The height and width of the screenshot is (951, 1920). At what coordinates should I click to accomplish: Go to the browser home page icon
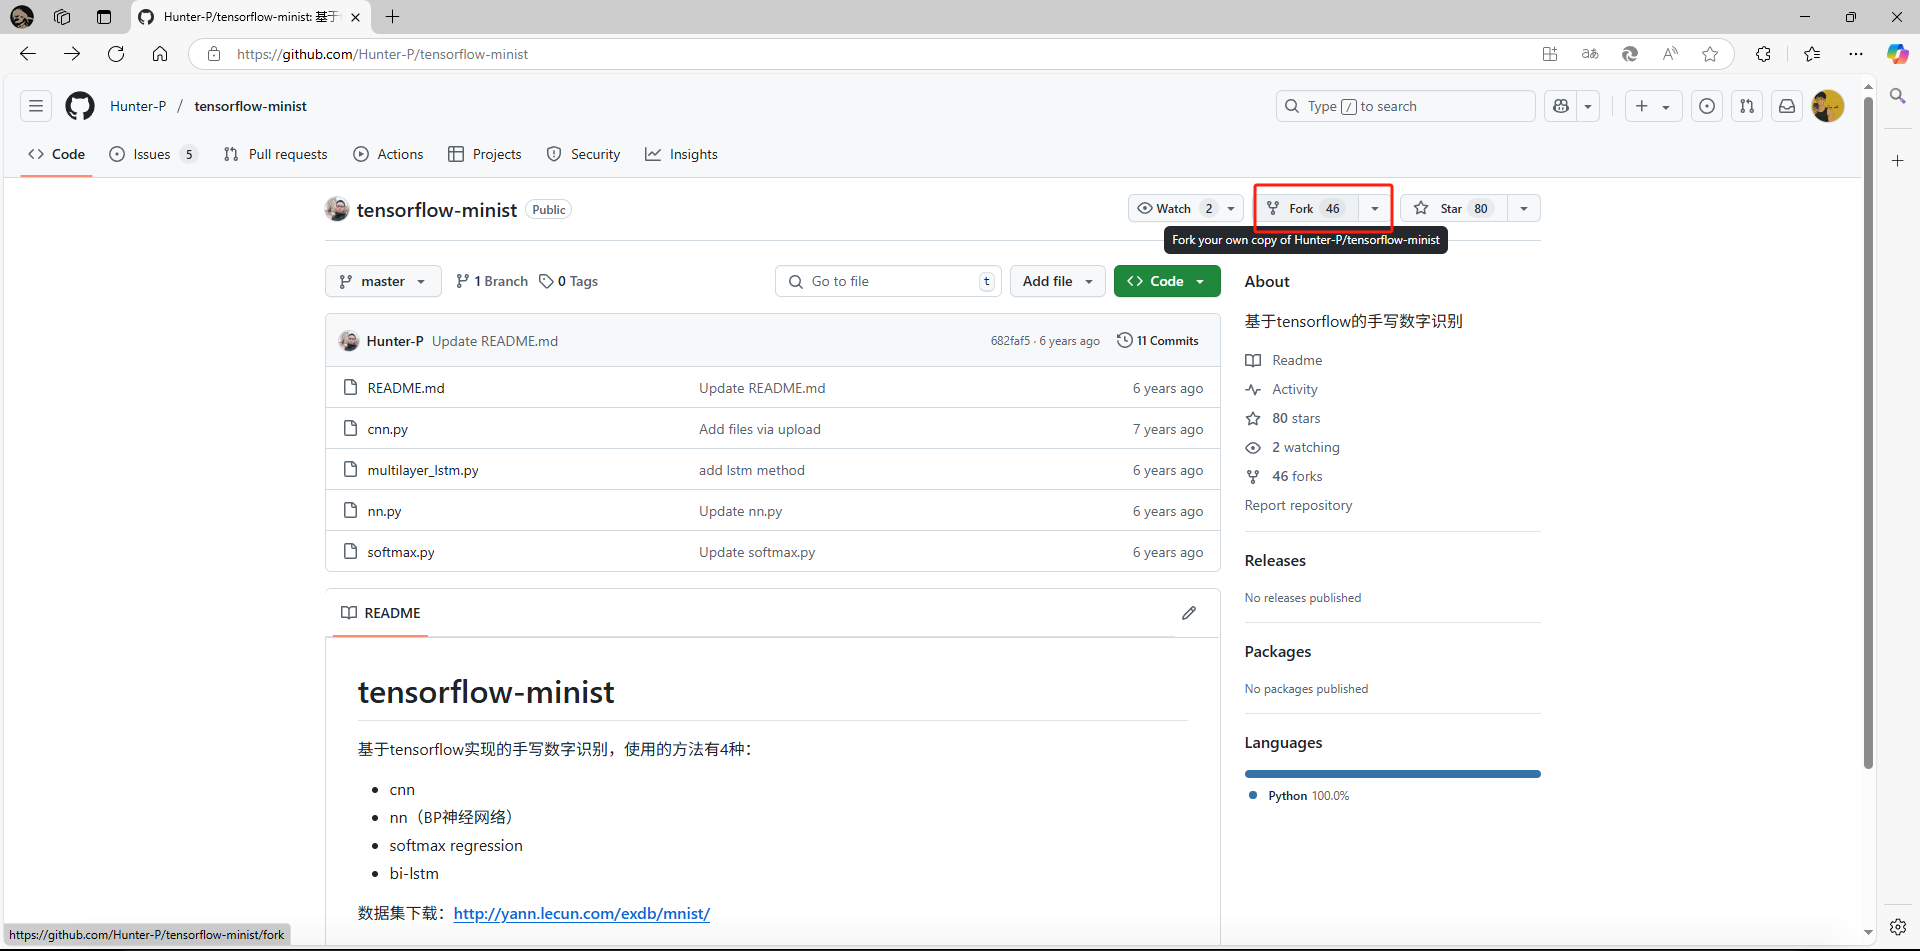(160, 54)
